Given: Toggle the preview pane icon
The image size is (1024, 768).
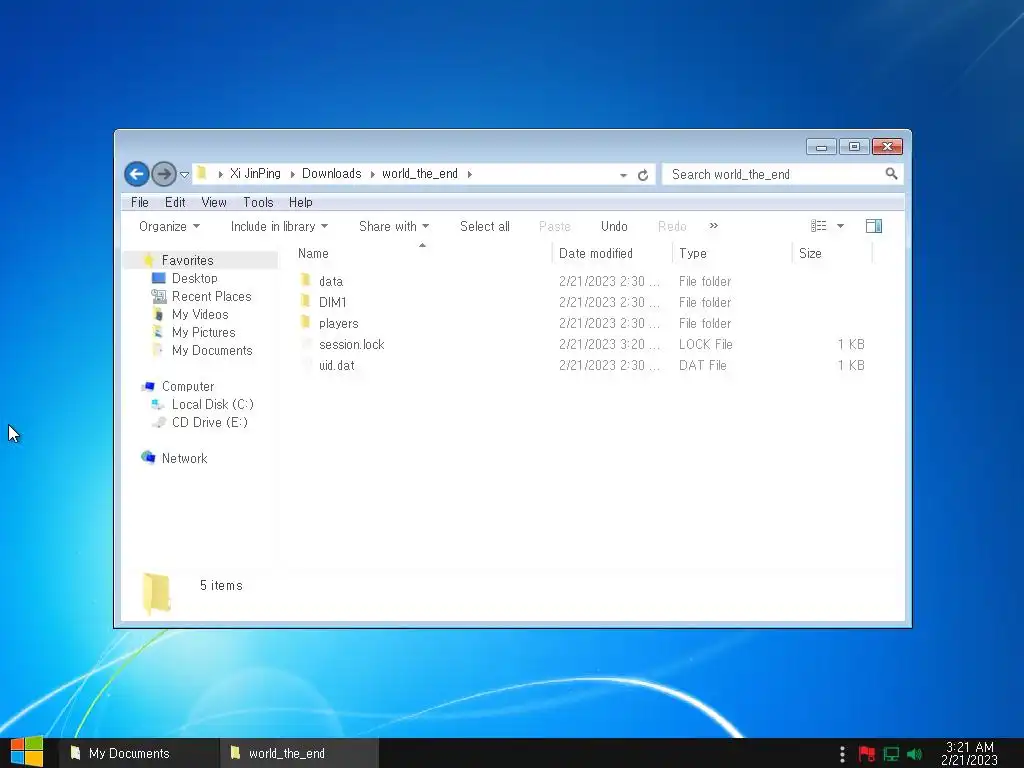Looking at the screenshot, I should tap(874, 226).
